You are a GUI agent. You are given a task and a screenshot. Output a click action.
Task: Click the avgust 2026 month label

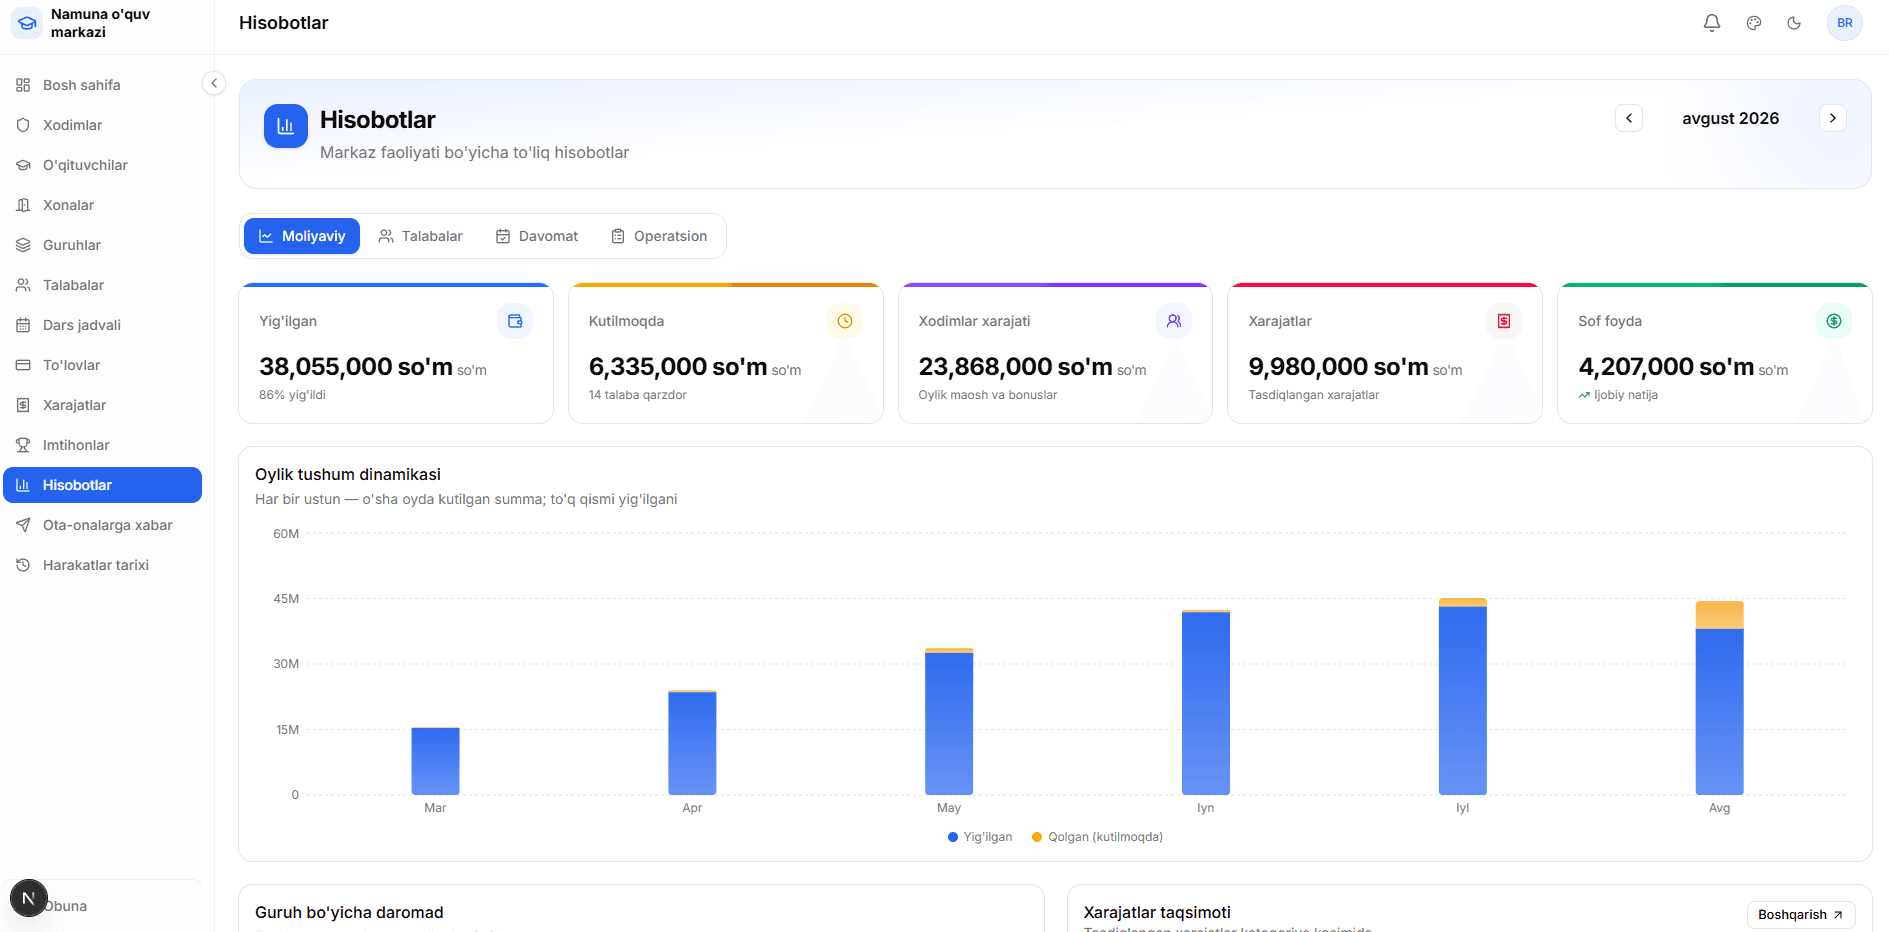click(1731, 118)
